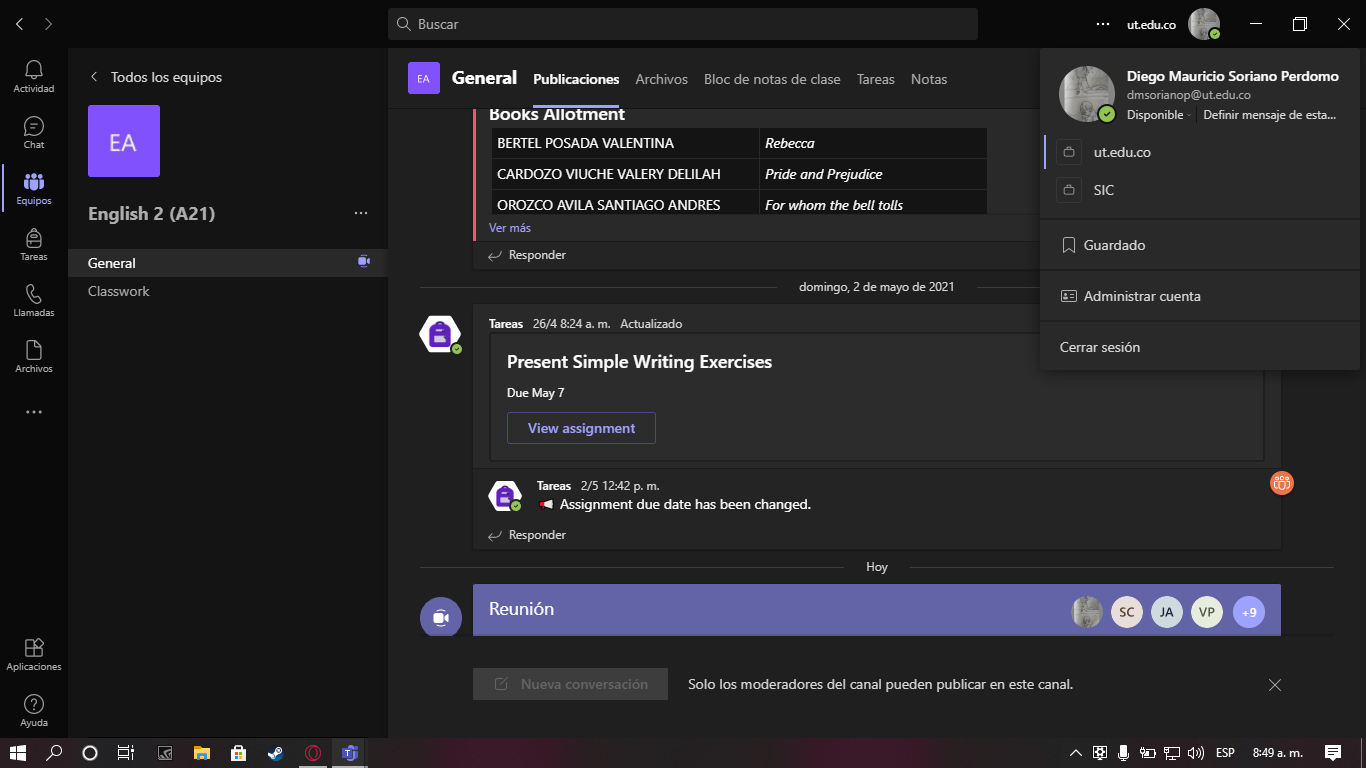Image resolution: width=1366 pixels, height=768 pixels.
Task: Click the SC participant avatar
Action: point(1127,612)
